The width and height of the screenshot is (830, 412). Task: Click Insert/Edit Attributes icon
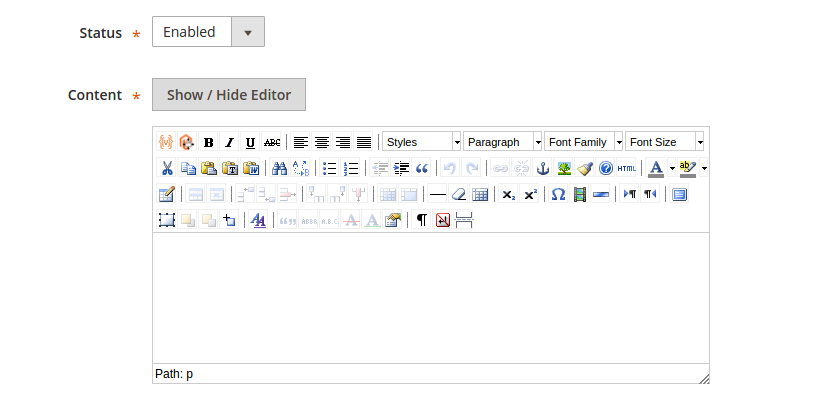(x=392, y=220)
